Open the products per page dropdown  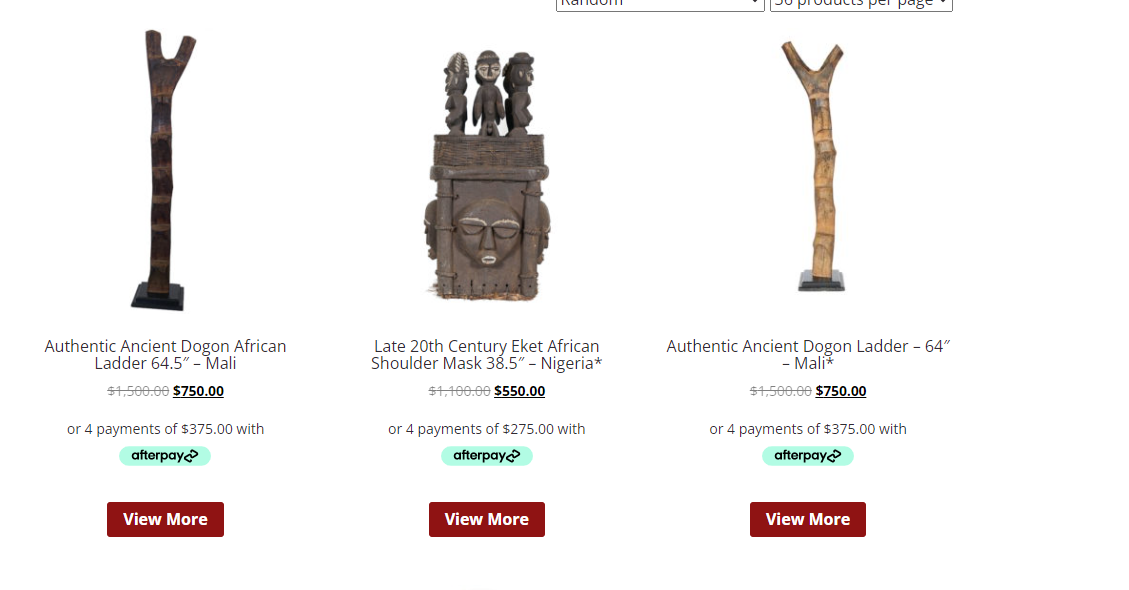861,4
